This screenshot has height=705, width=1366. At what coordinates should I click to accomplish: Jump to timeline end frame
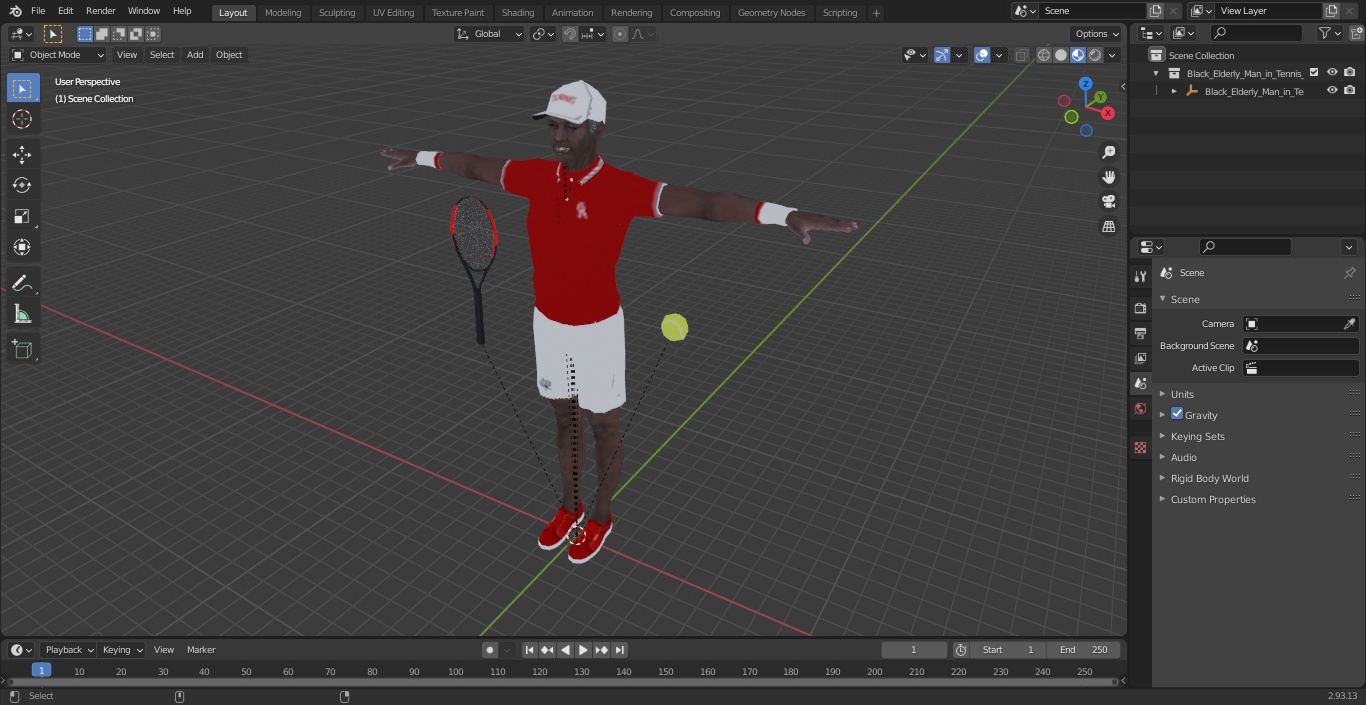(x=619, y=650)
